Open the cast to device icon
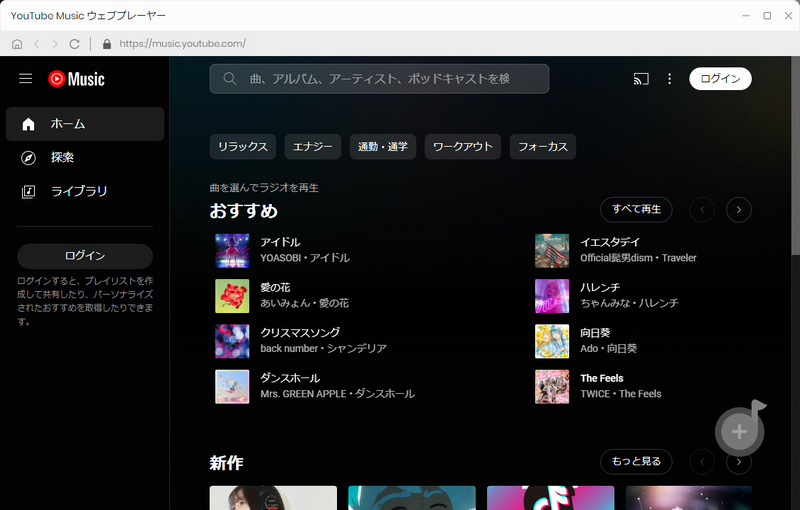The image size is (800, 510). tap(641, 79)
